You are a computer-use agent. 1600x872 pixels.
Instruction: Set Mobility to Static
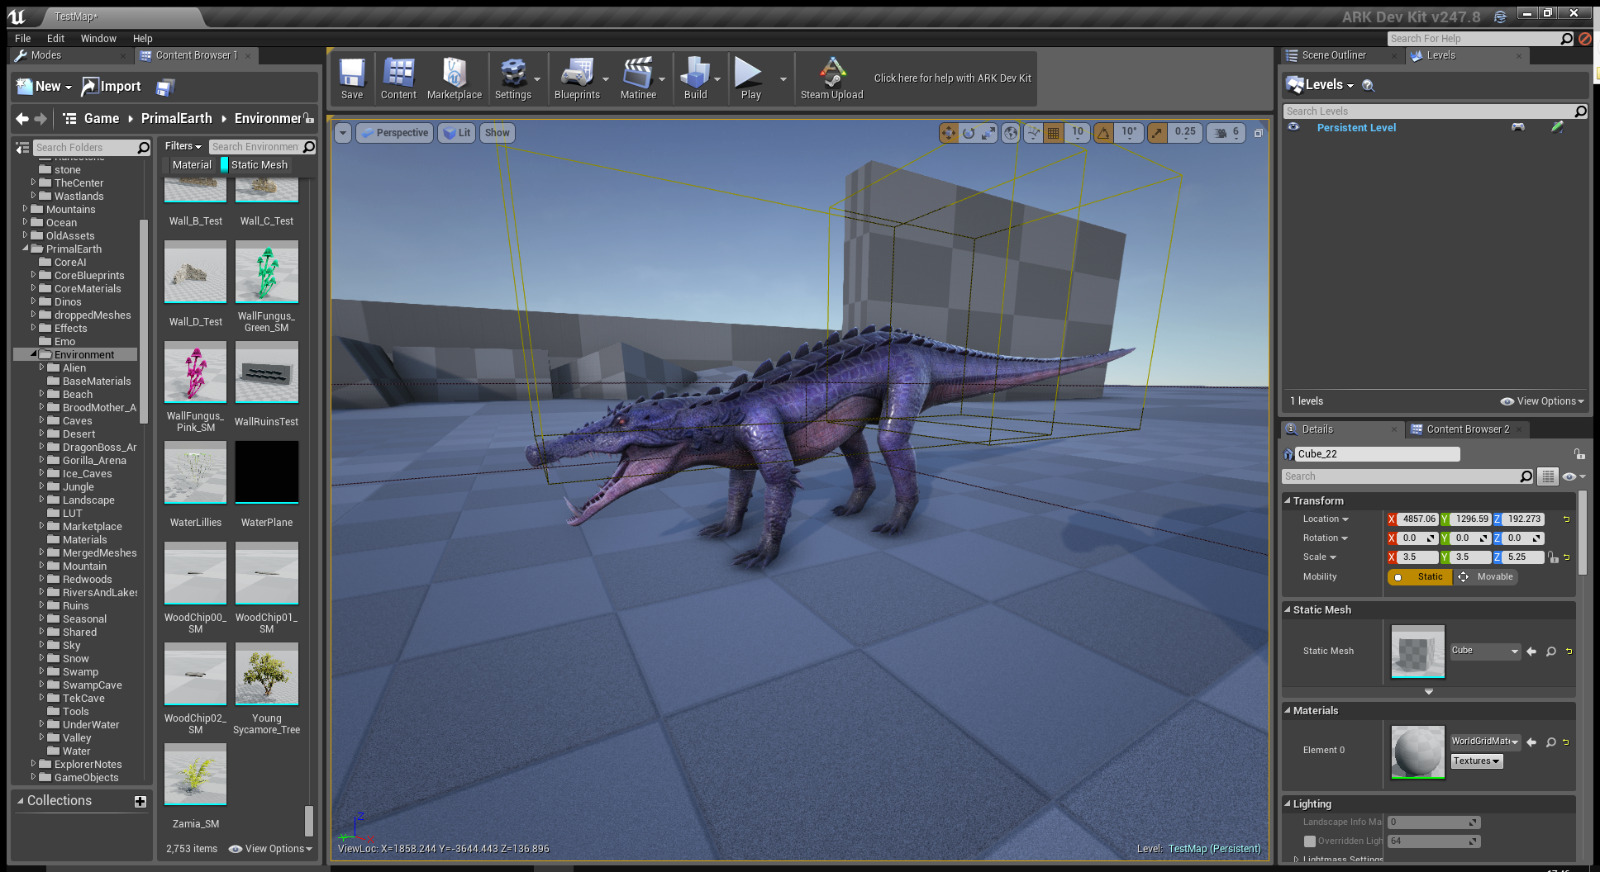point(1420,577)
